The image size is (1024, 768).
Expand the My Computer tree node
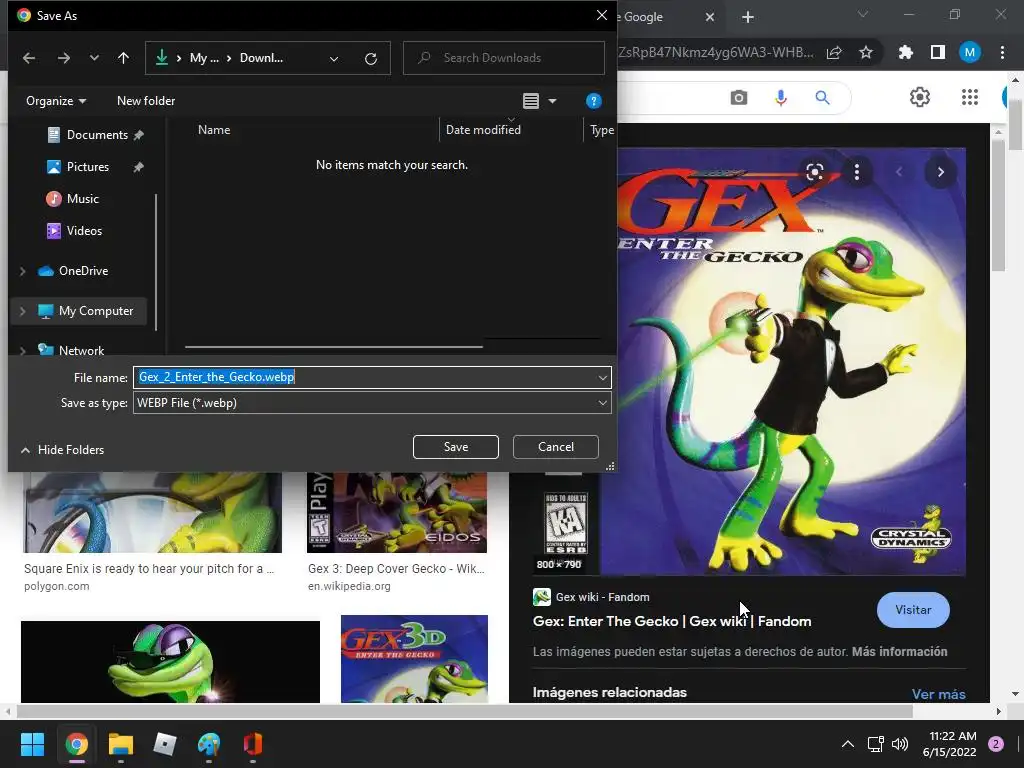(23, 312)
